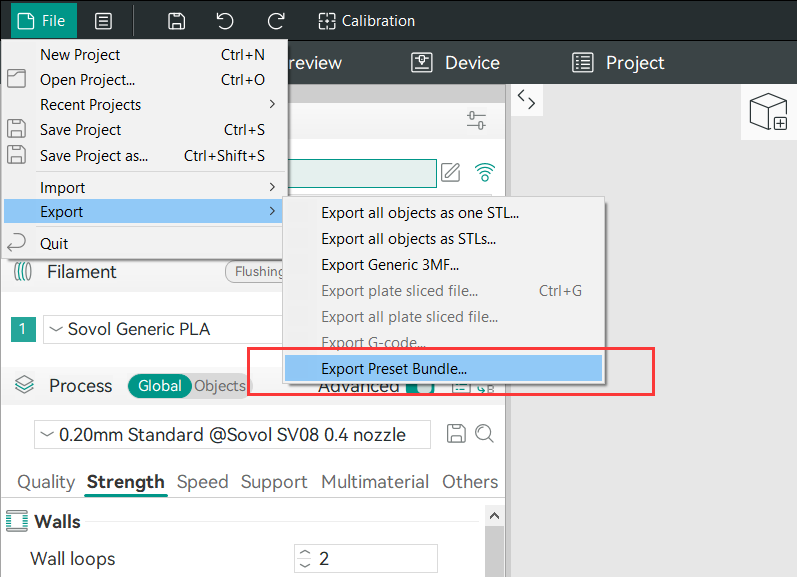This screenshot has height=577, width=797.
Task: Click the save floppy icon in top toolbar
Action: tap(176, 21)
